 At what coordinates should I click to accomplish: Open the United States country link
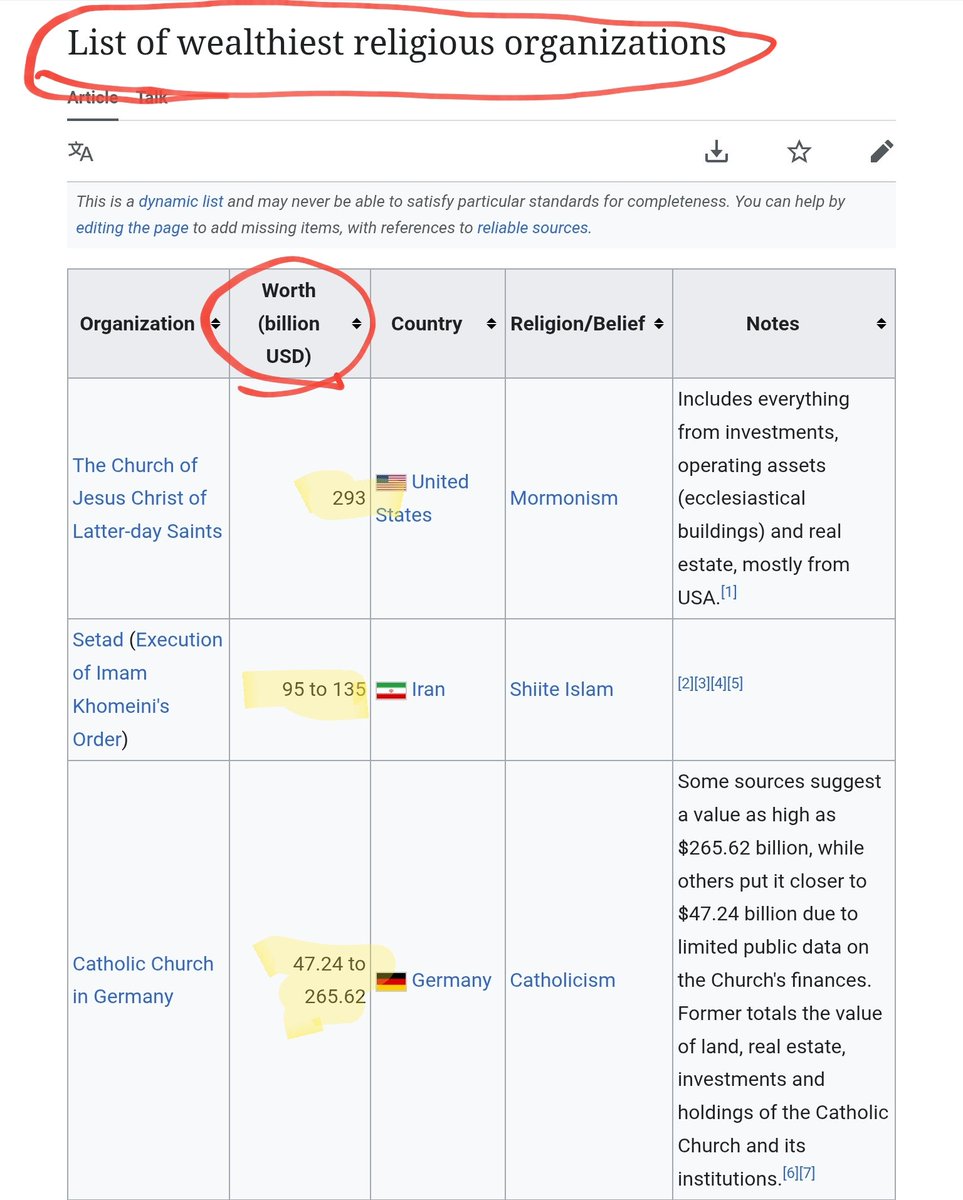(x=422, y=498)
